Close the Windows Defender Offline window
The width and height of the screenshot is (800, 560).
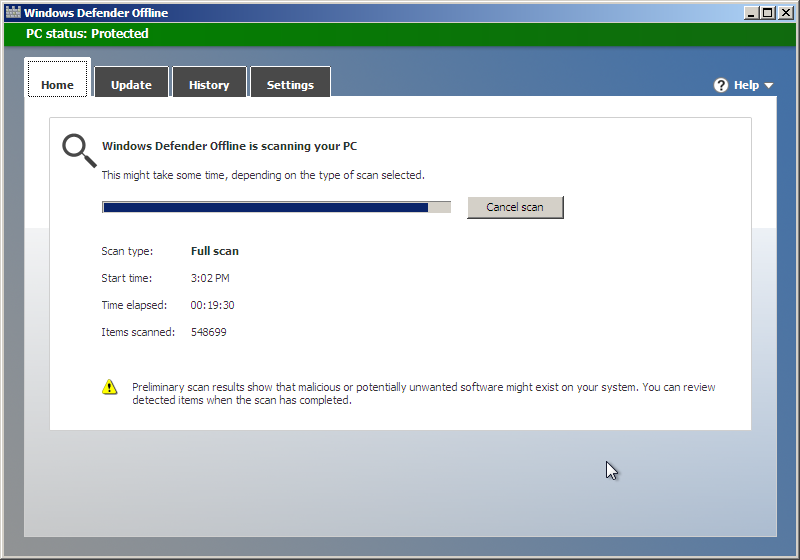(786, 13)
